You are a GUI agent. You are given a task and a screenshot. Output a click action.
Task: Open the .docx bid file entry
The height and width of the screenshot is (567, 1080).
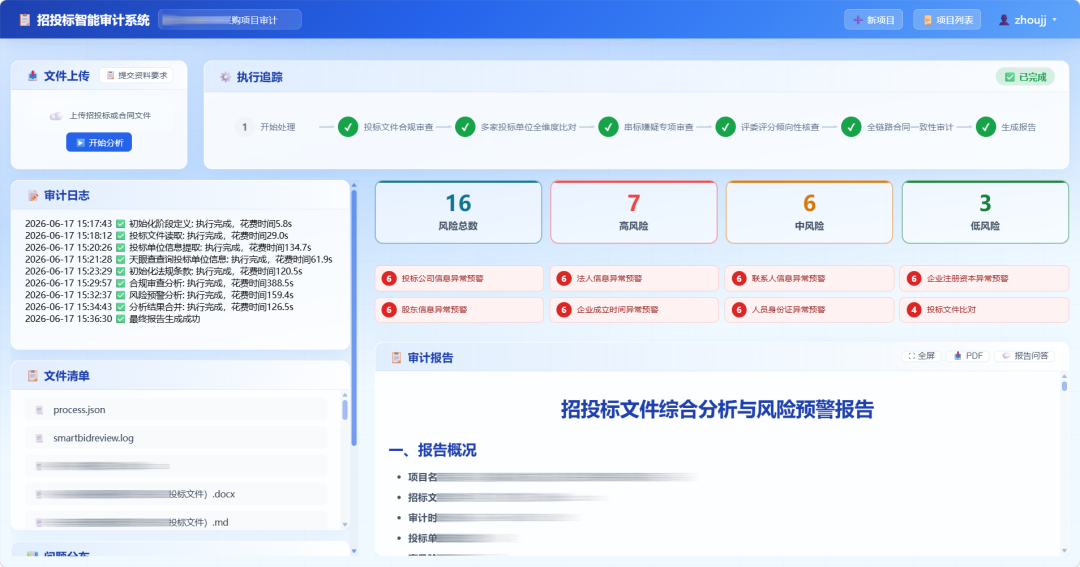[x=176, y=494]
